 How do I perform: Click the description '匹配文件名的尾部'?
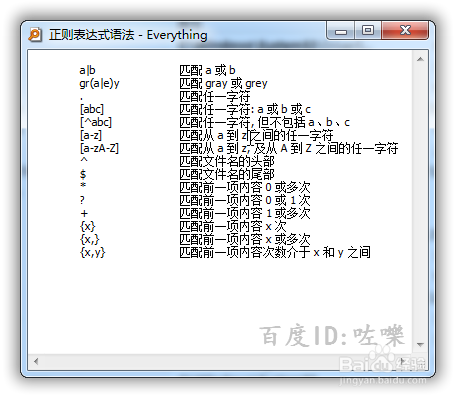tap(227, 174)
